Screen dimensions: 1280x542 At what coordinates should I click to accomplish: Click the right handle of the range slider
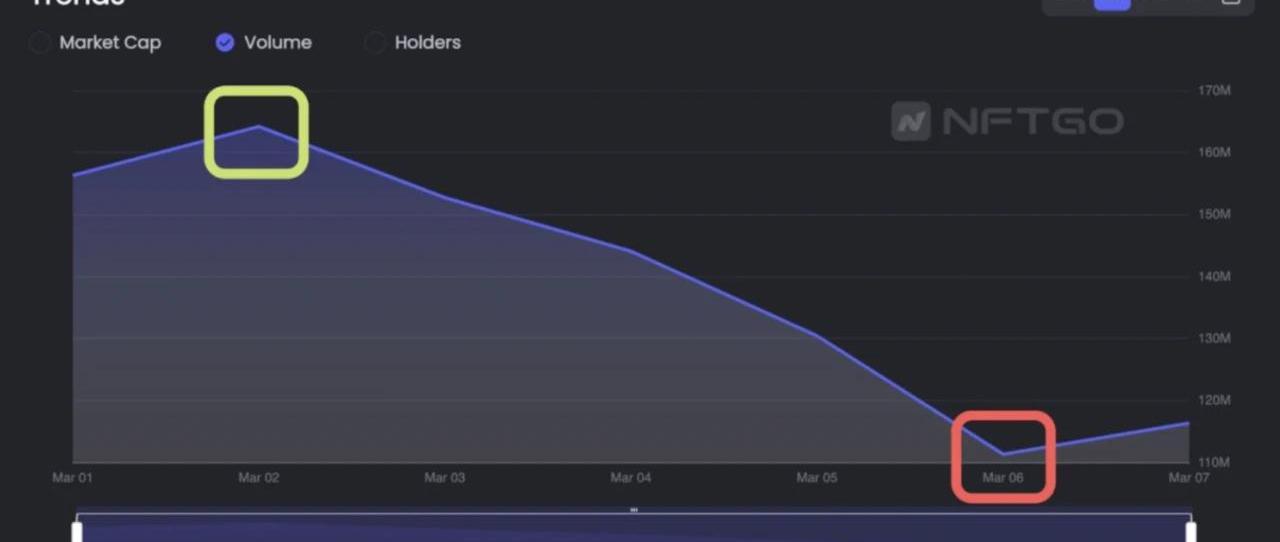point(1190,529)
